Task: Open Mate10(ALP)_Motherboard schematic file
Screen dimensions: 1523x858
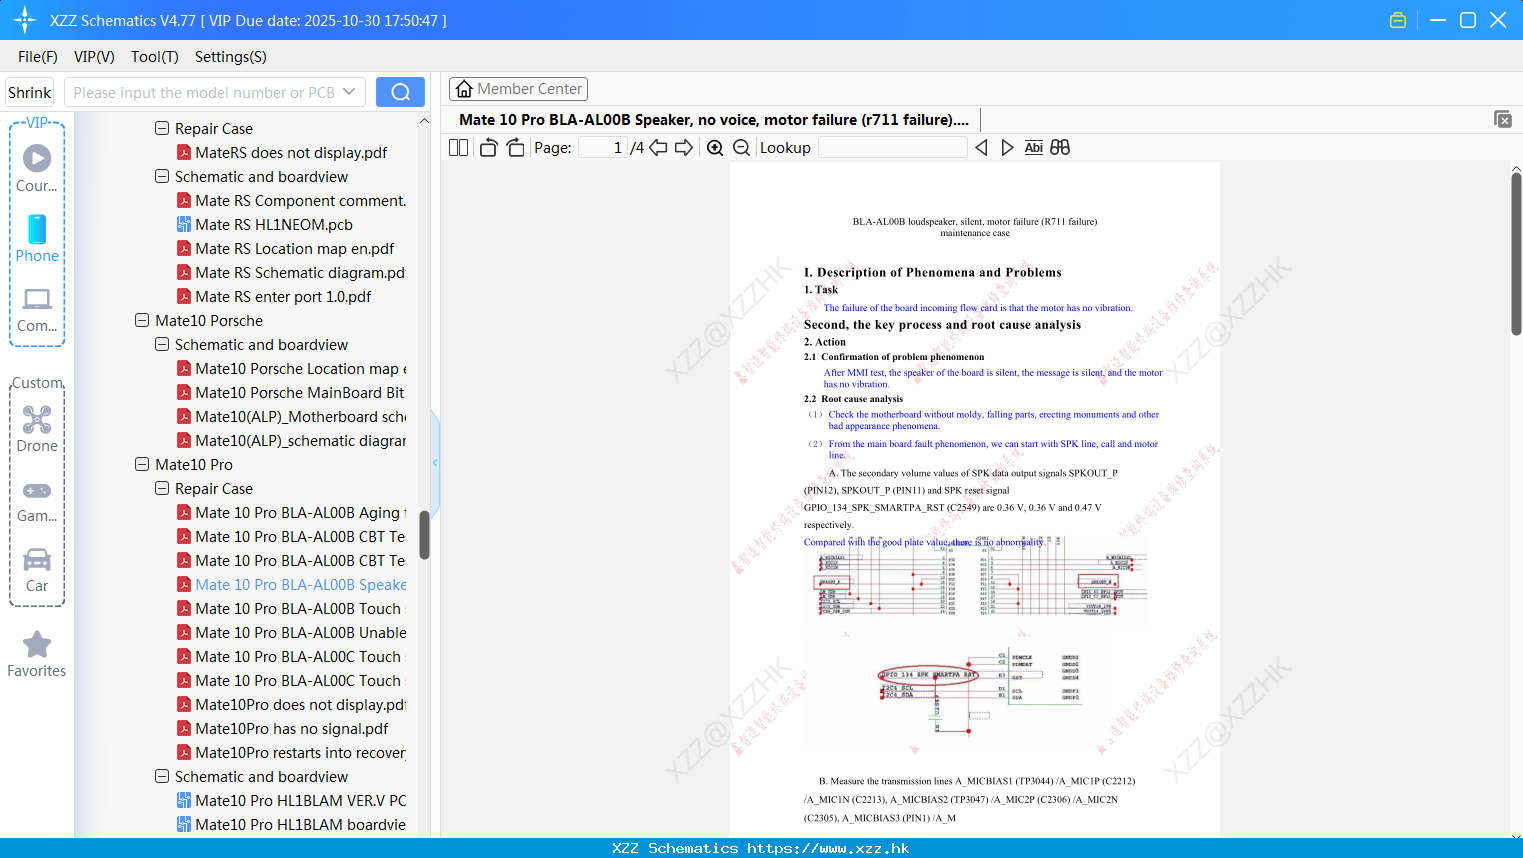Action: [x=291, y=416]
